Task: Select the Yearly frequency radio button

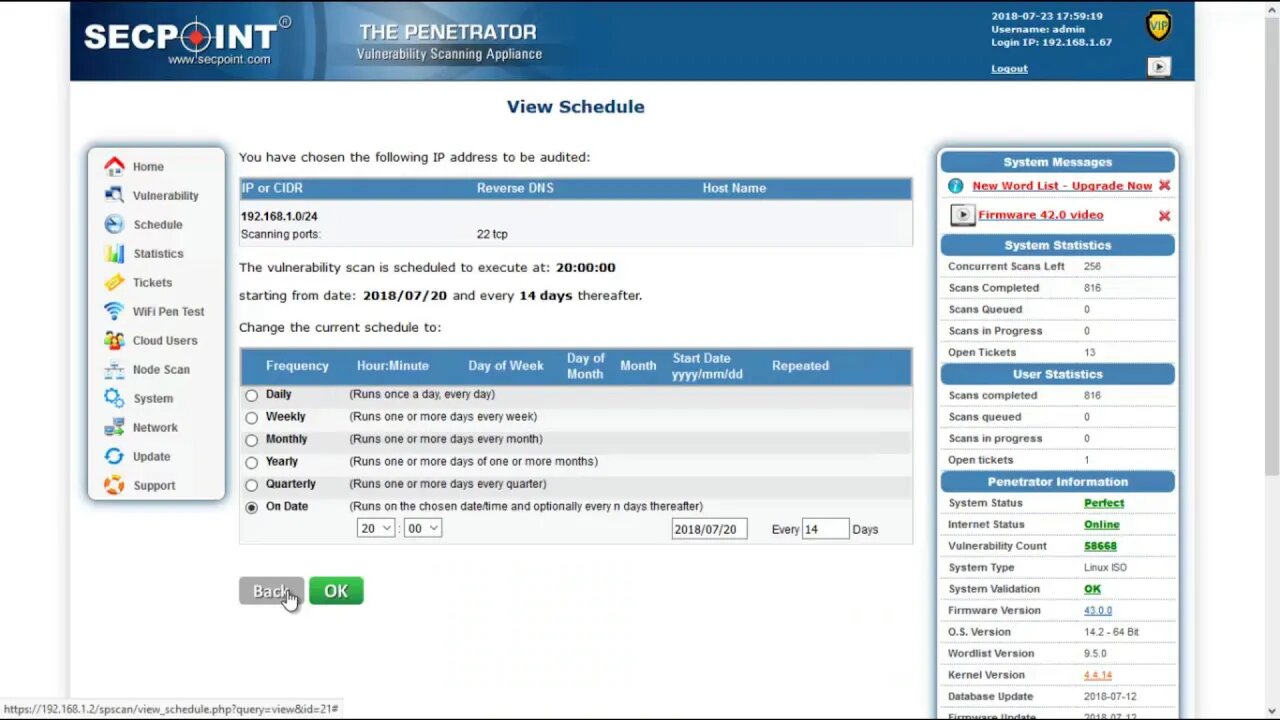Action: pos(251,462)
